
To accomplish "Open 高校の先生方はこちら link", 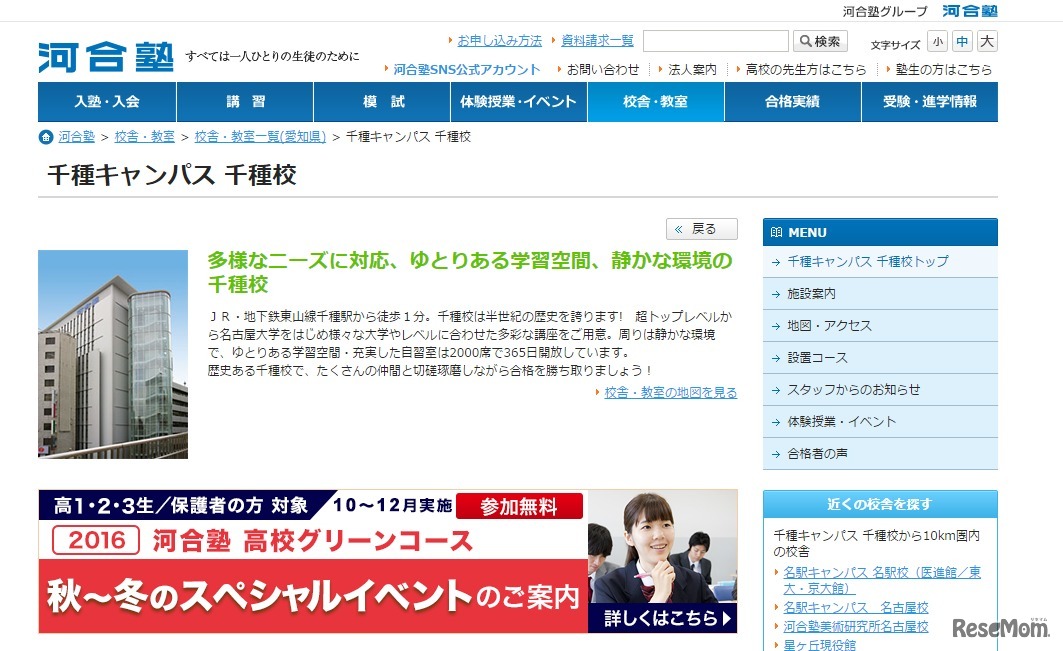I will point(805,69).
